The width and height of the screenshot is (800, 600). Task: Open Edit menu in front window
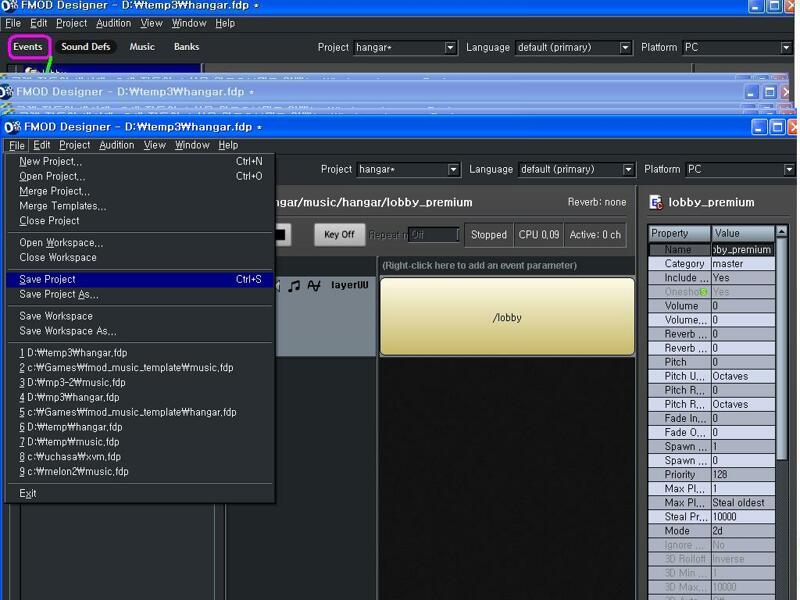(x=42, y=145)
